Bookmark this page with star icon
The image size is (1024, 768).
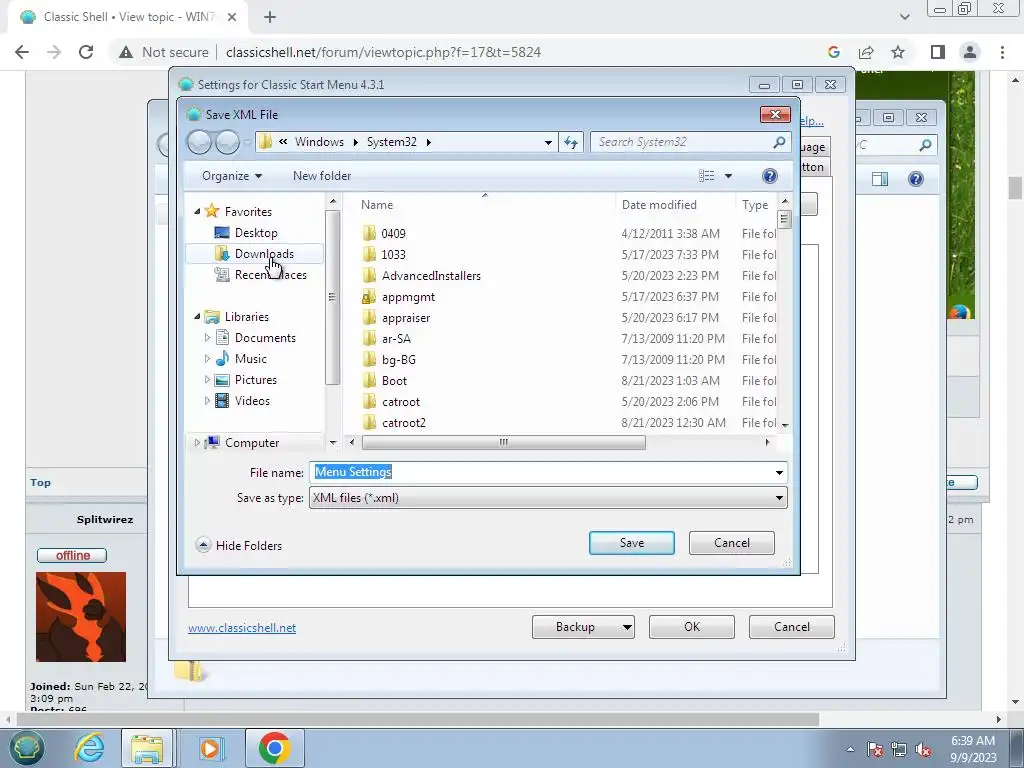point(898,52)
